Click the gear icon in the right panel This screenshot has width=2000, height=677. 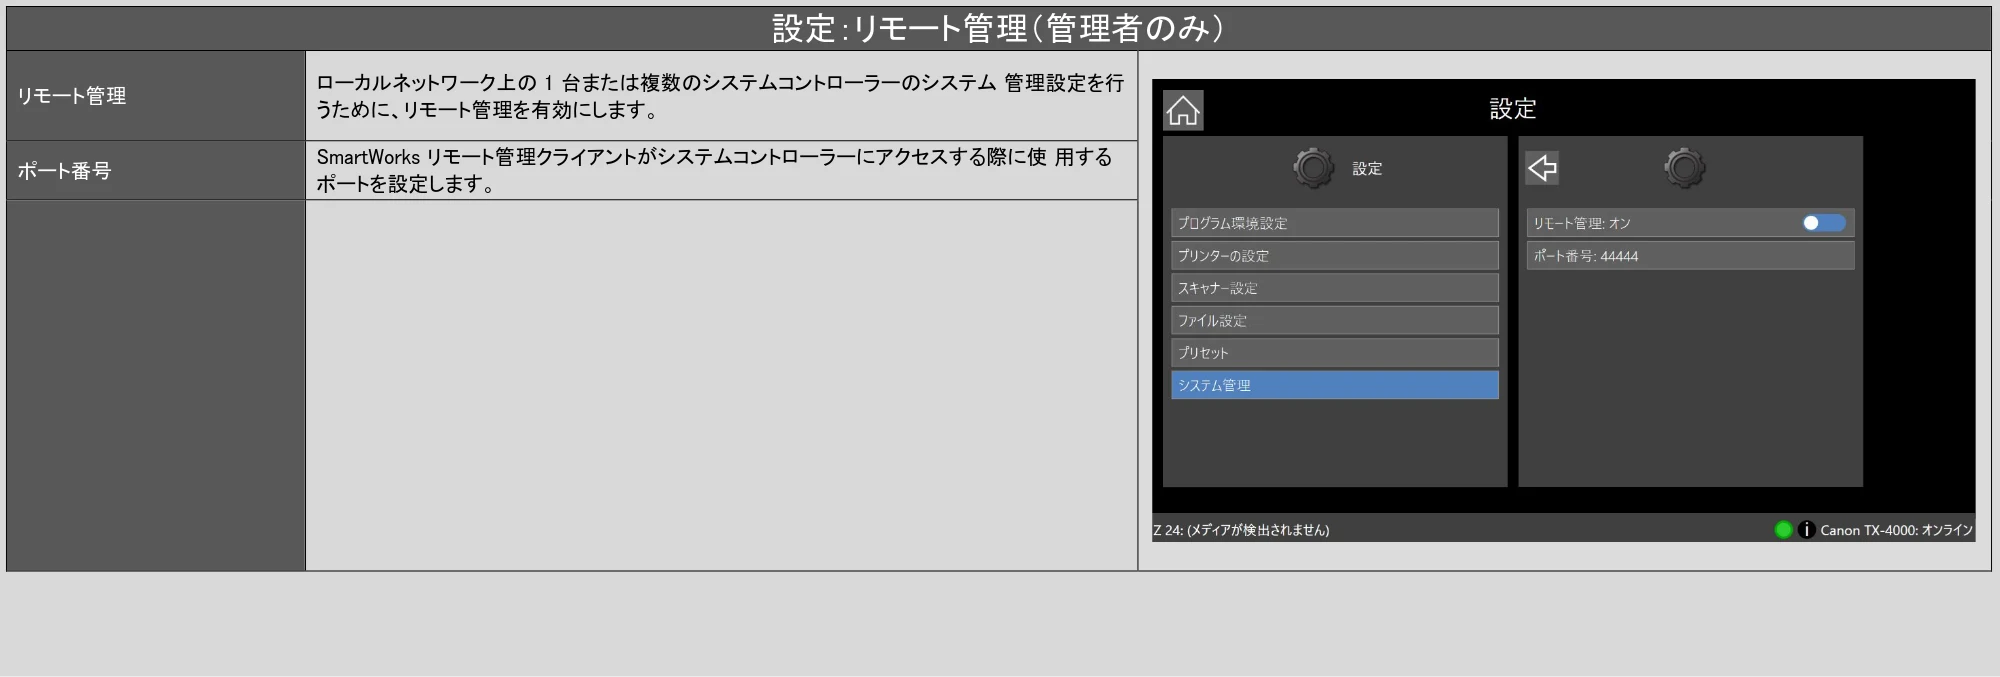(1685, 168)
